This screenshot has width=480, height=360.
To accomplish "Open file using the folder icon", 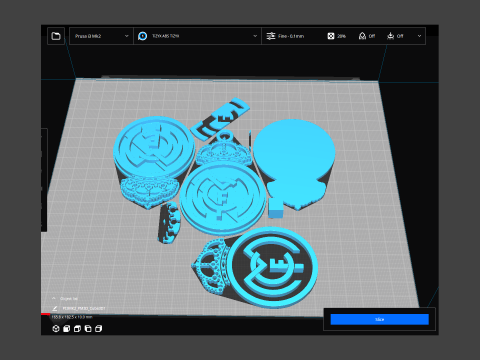I will [x=56, y=36].
